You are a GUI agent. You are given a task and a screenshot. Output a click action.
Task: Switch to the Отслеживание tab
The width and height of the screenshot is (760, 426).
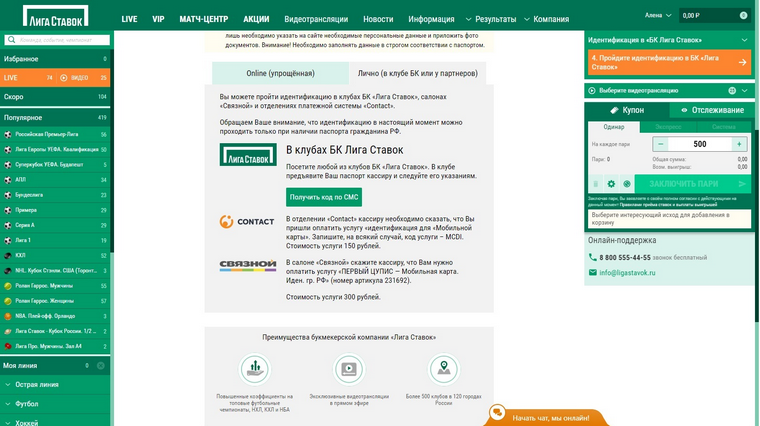click(x=712, y=110)
